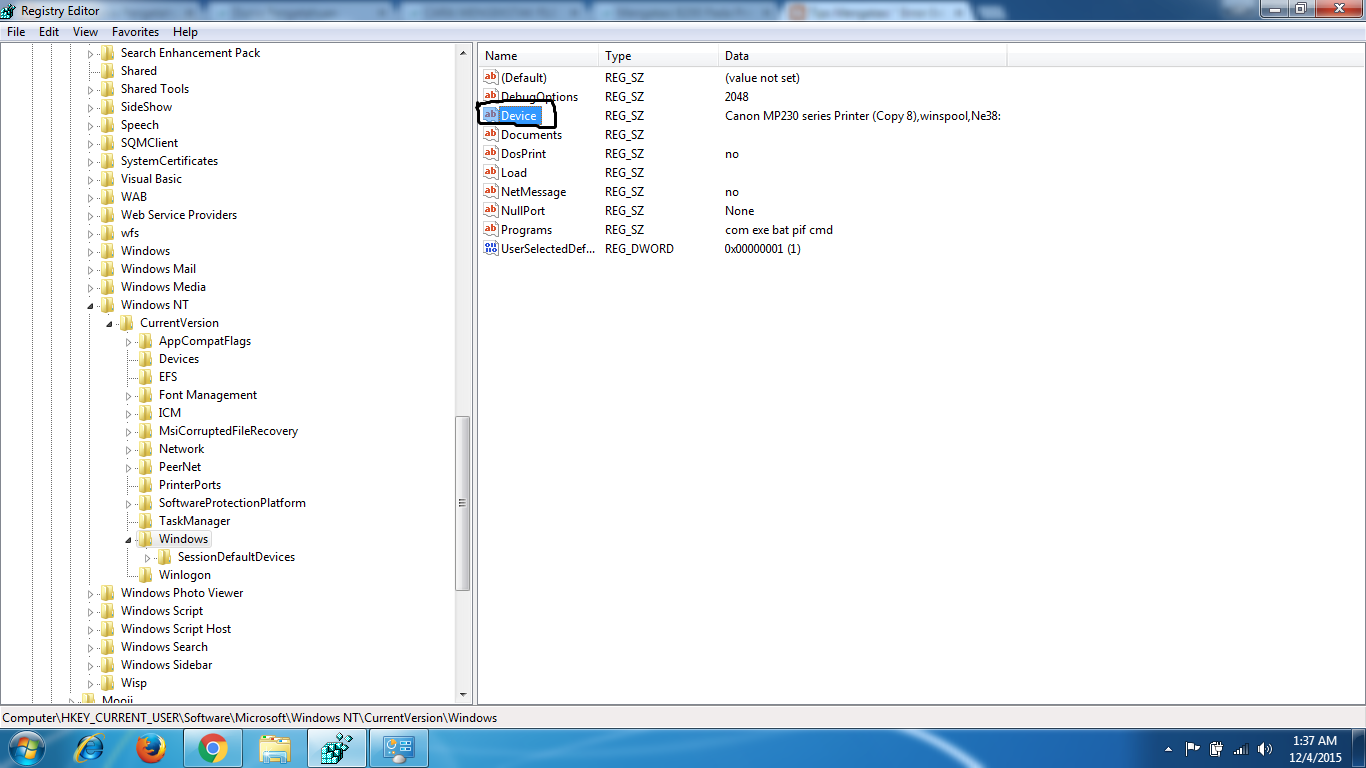Image resolution: width=1366 pixels, height=768 pixels.
Task: Open the Favorites menu
Action: pos(135,32)
